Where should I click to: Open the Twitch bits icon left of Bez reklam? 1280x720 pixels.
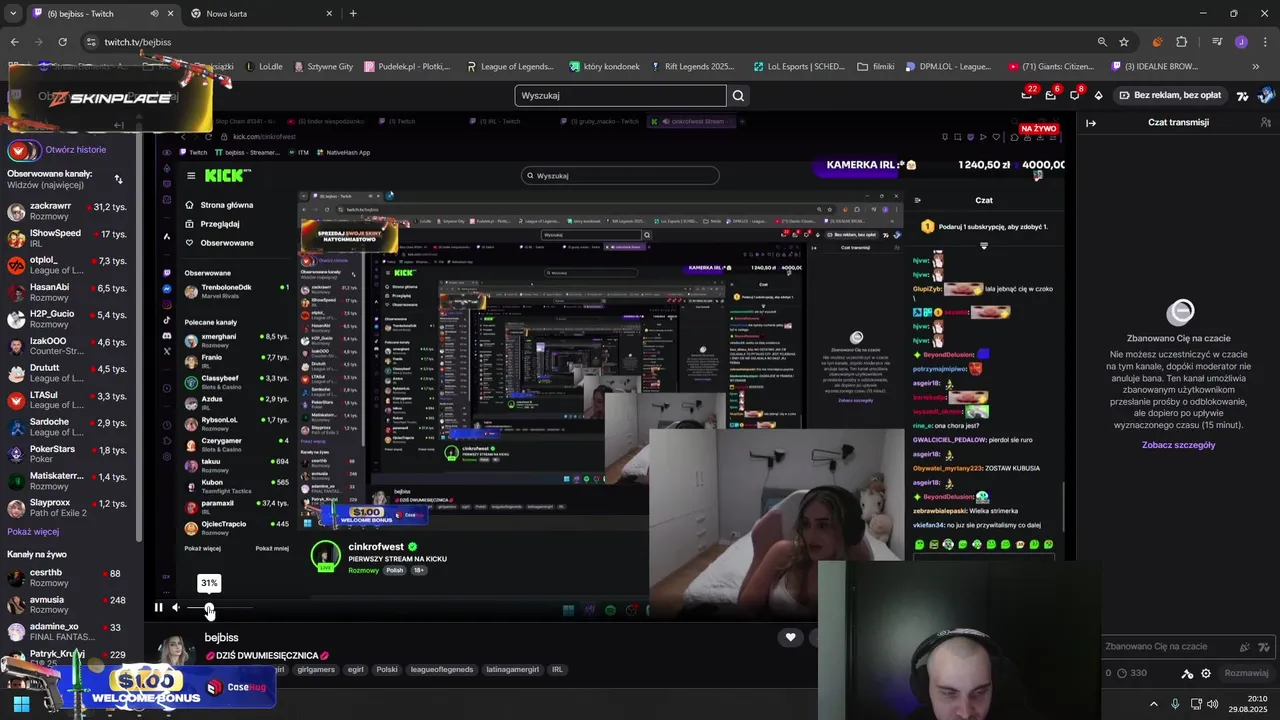1098,96
